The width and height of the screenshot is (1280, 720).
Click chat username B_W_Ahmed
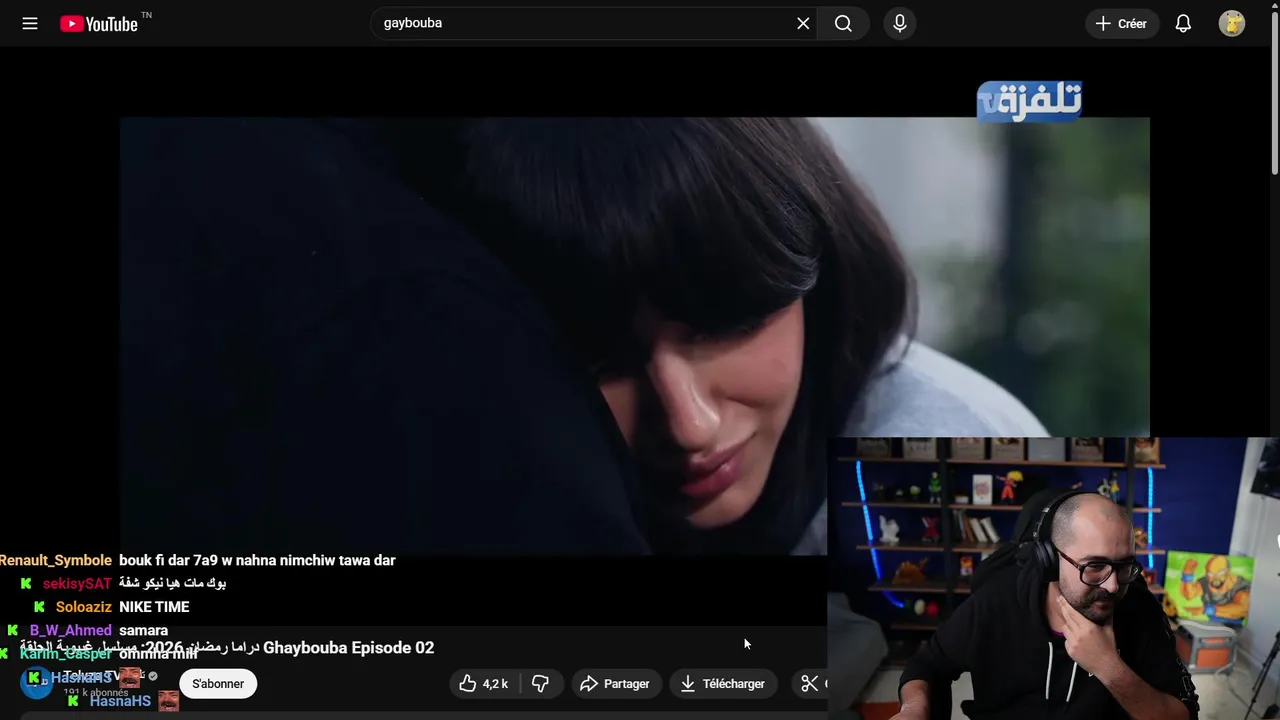coord(70,631)
